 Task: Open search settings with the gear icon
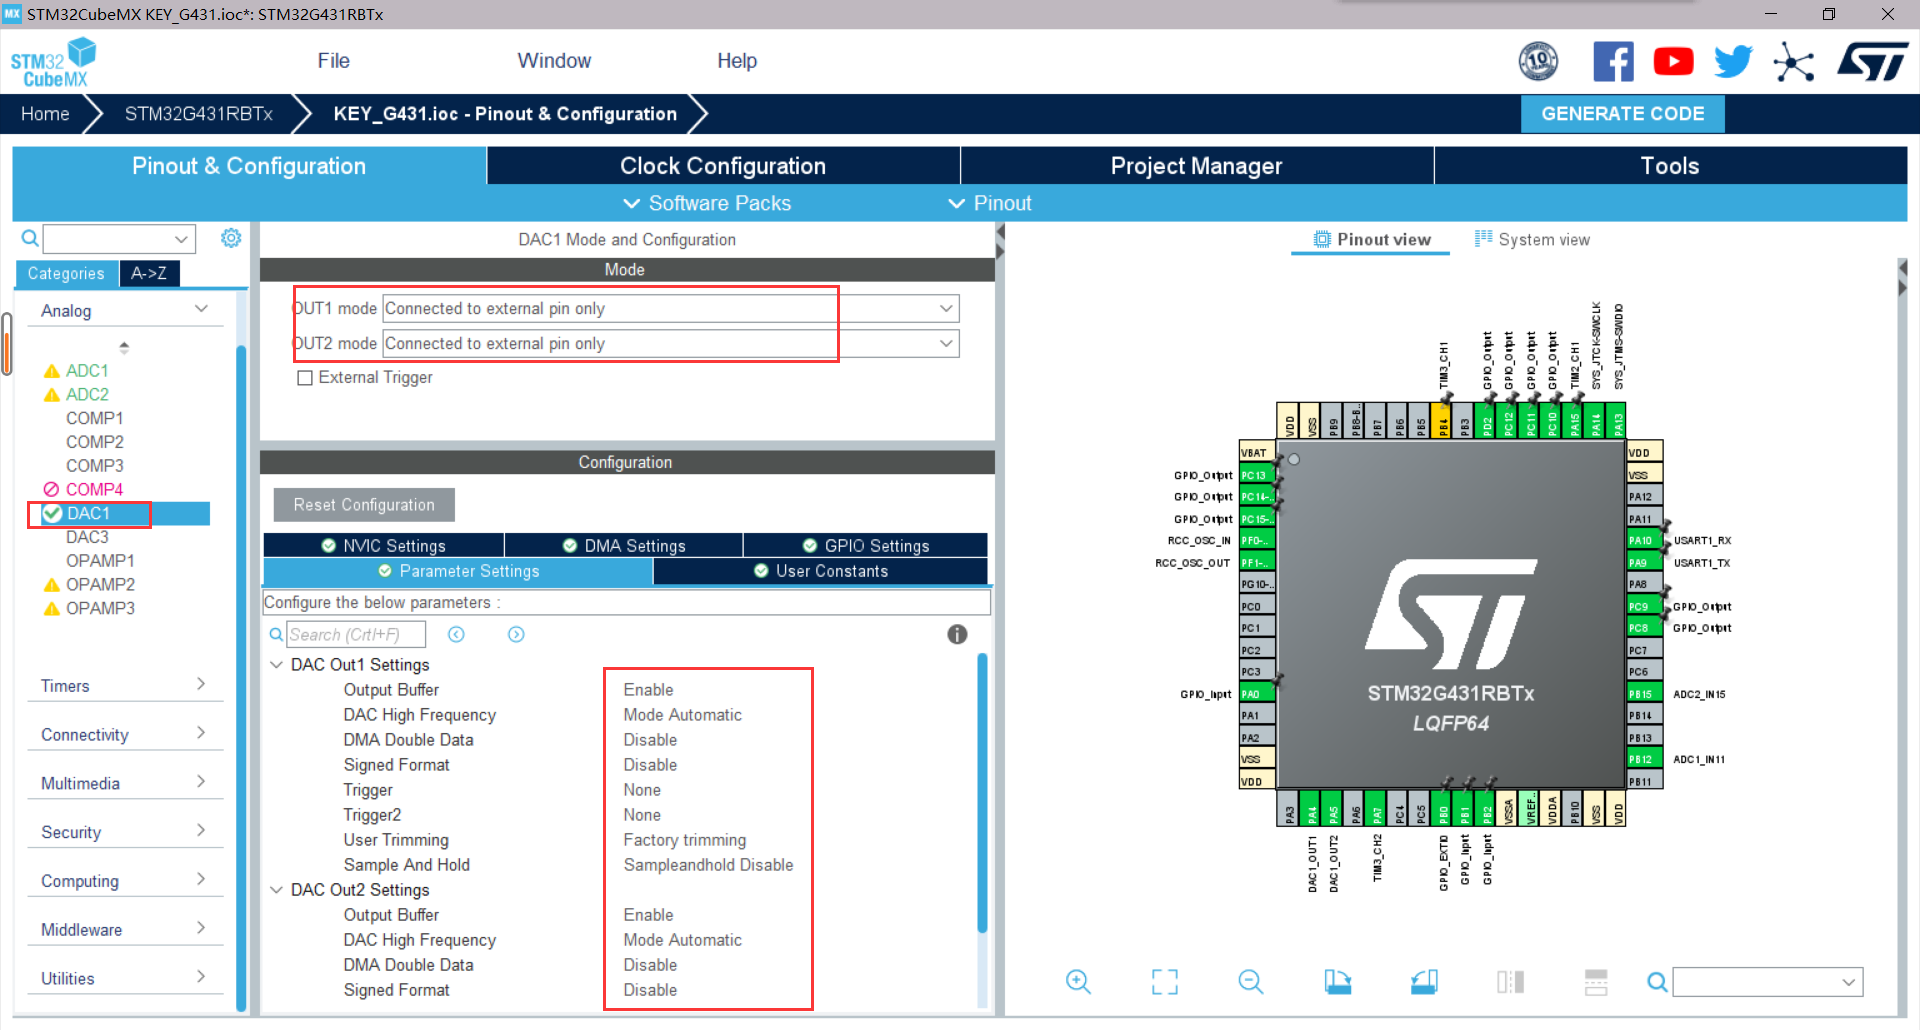click(231, 238)
